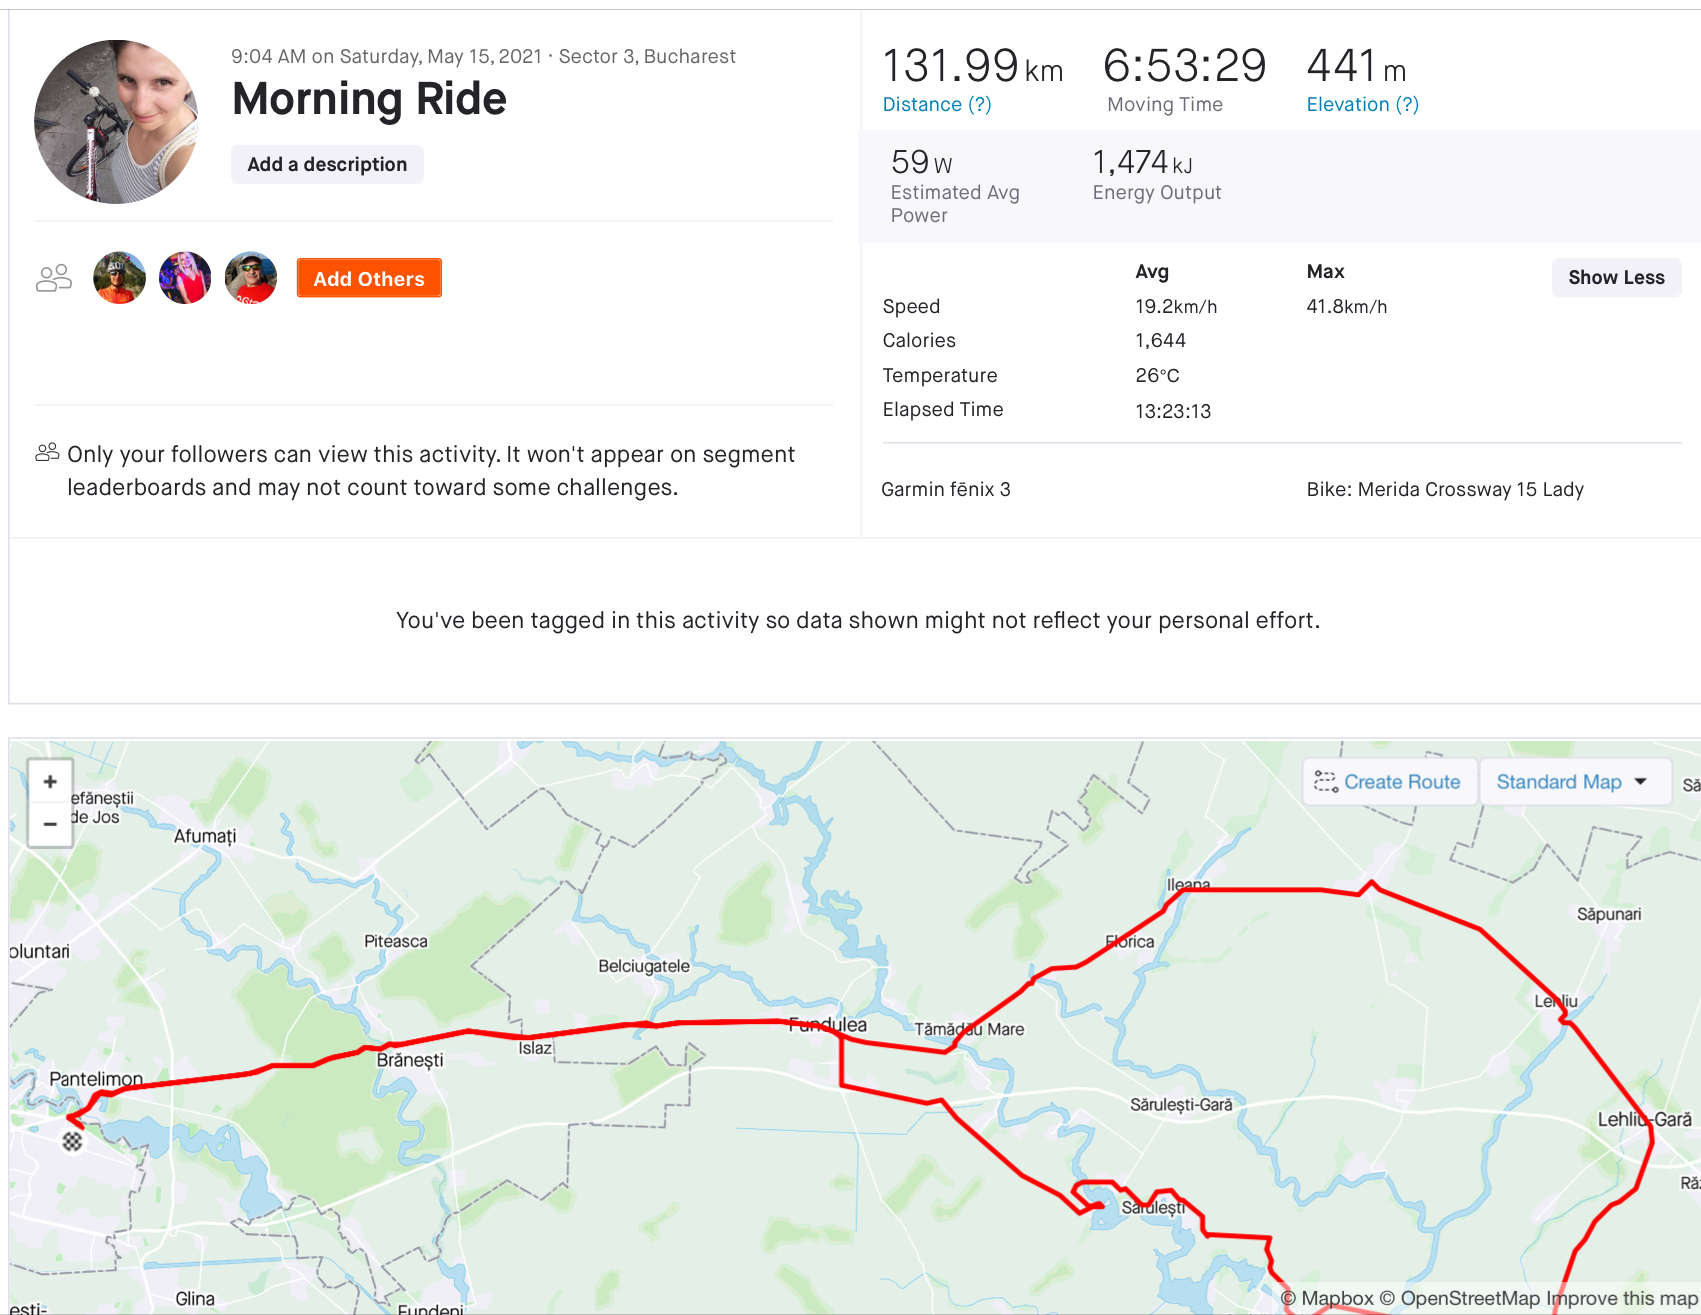1701x1315 pixels.
Task: Open third tagged athlete's avatar
Action: tap(251, 278)
